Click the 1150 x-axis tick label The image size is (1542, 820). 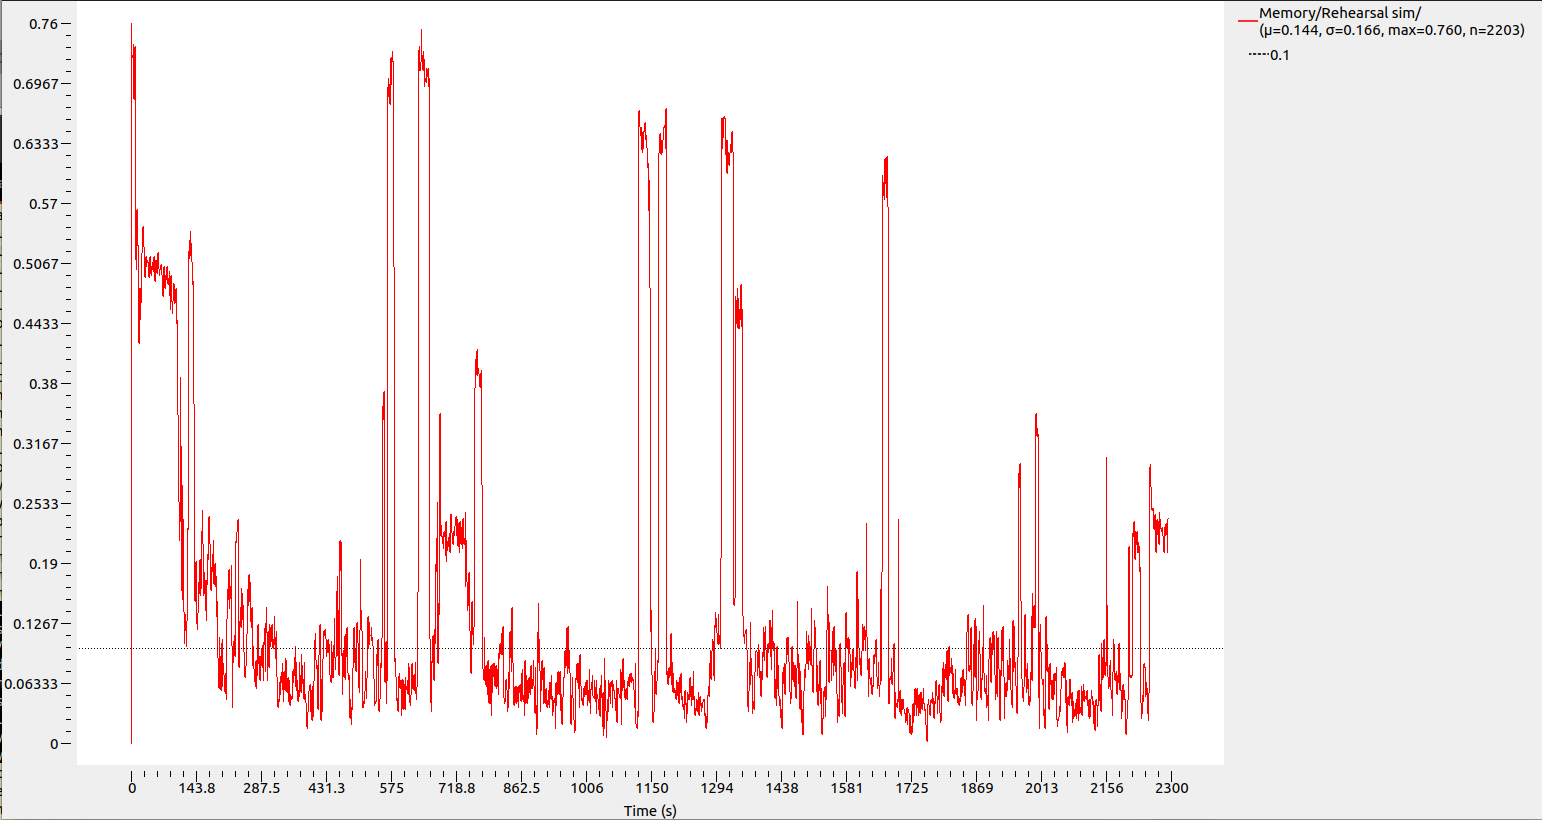[x=652, y=788]
